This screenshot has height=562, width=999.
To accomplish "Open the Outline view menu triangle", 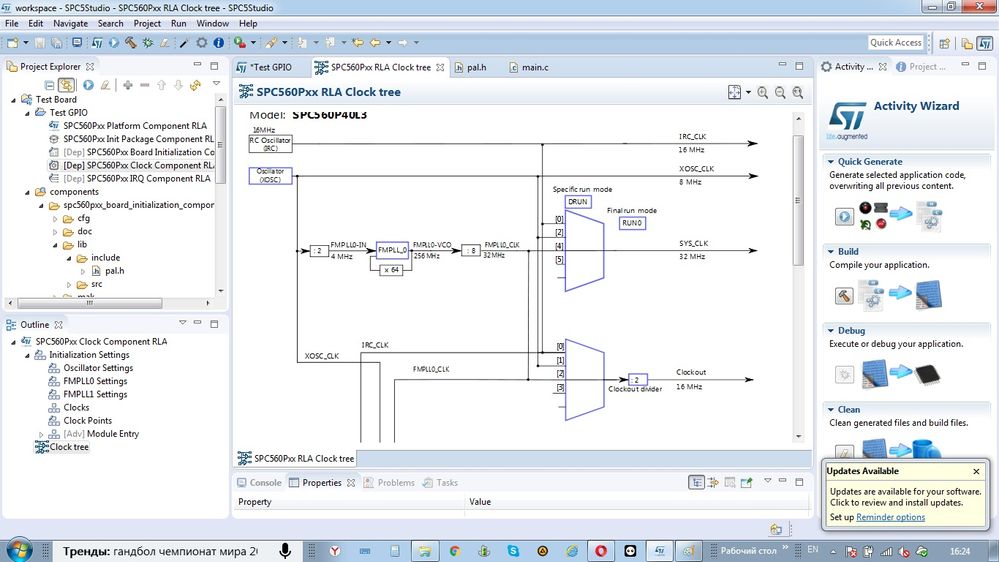I will [x=182, y=323].
